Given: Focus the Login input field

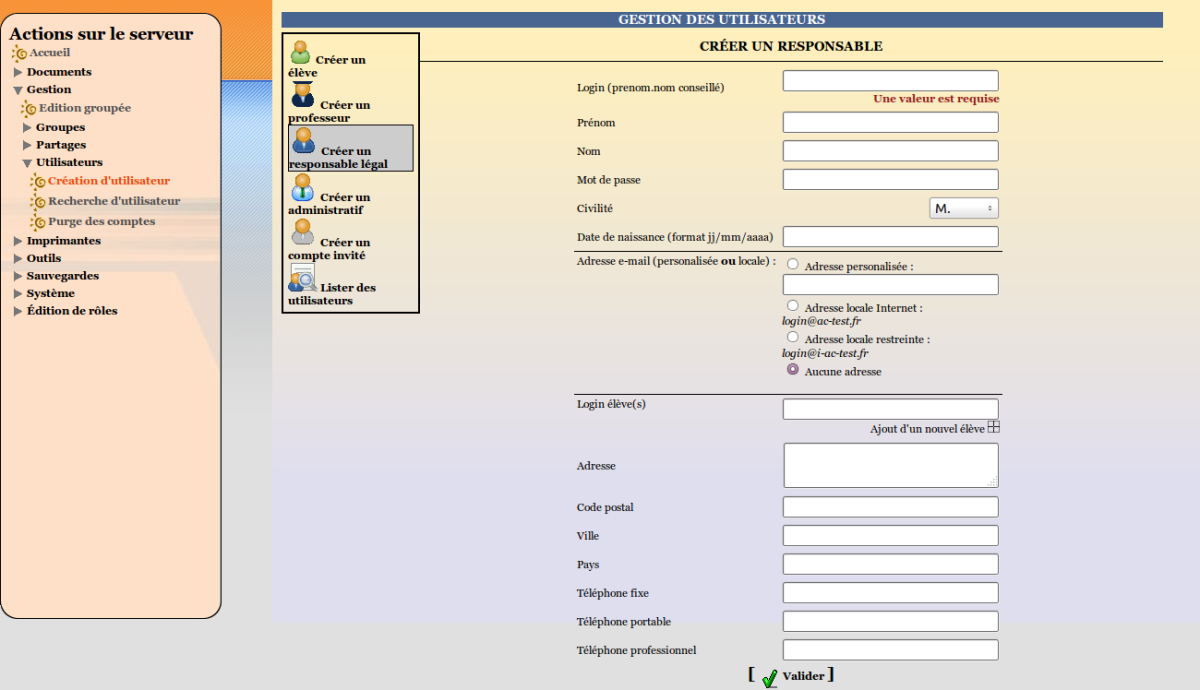Looking at the screenshot, I should coord(891,81).
